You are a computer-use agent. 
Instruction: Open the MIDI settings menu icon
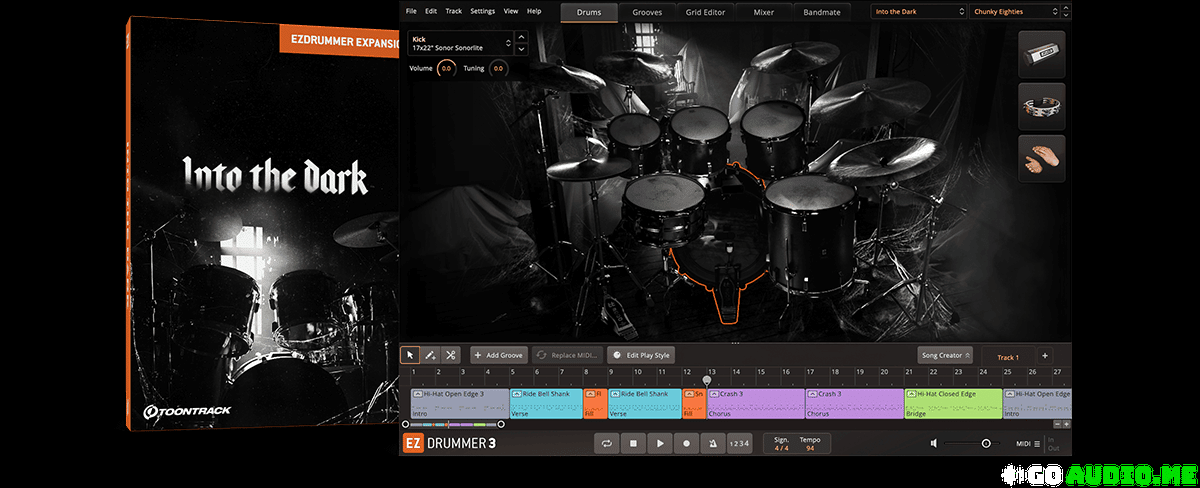(x=1037, y=443)
